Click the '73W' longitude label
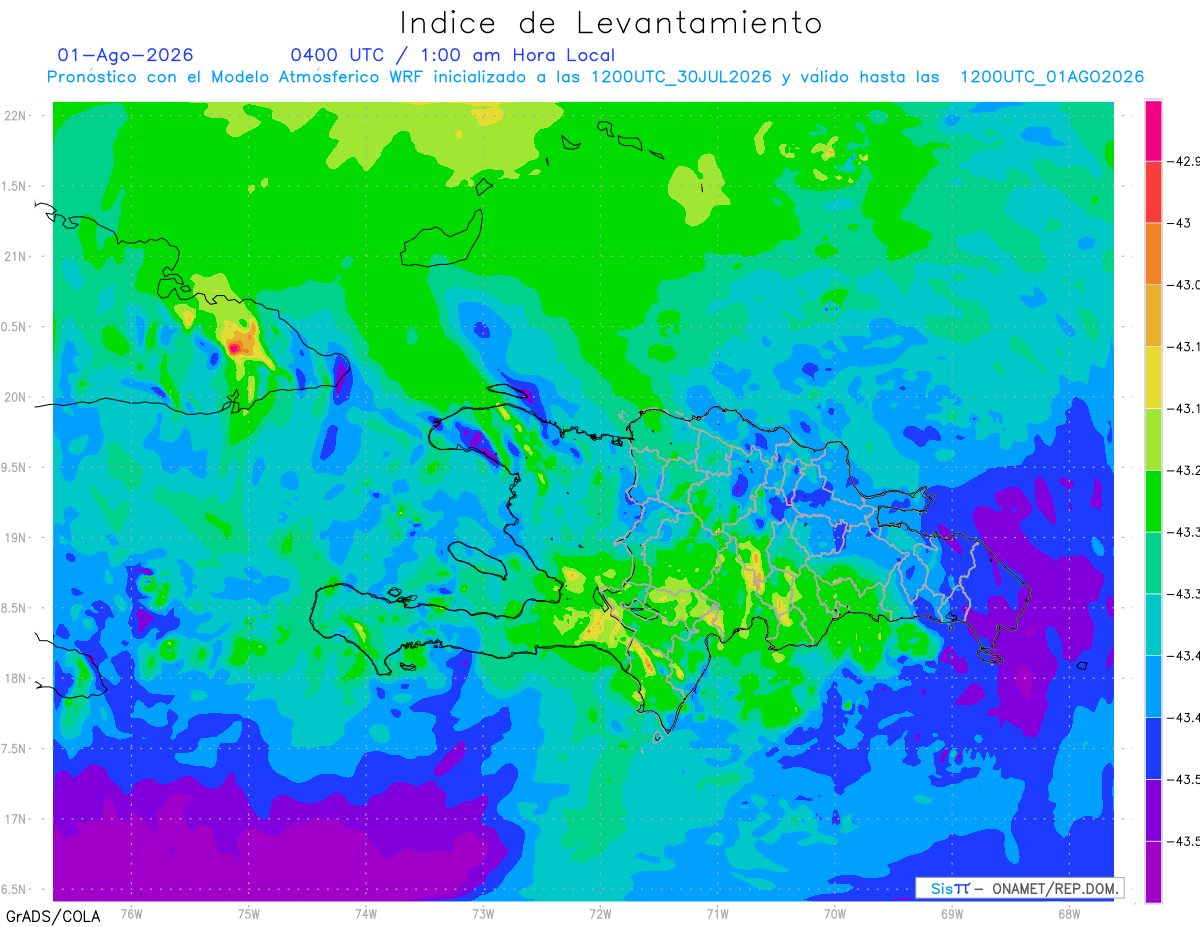1200x927 pixels. point(483,914)
